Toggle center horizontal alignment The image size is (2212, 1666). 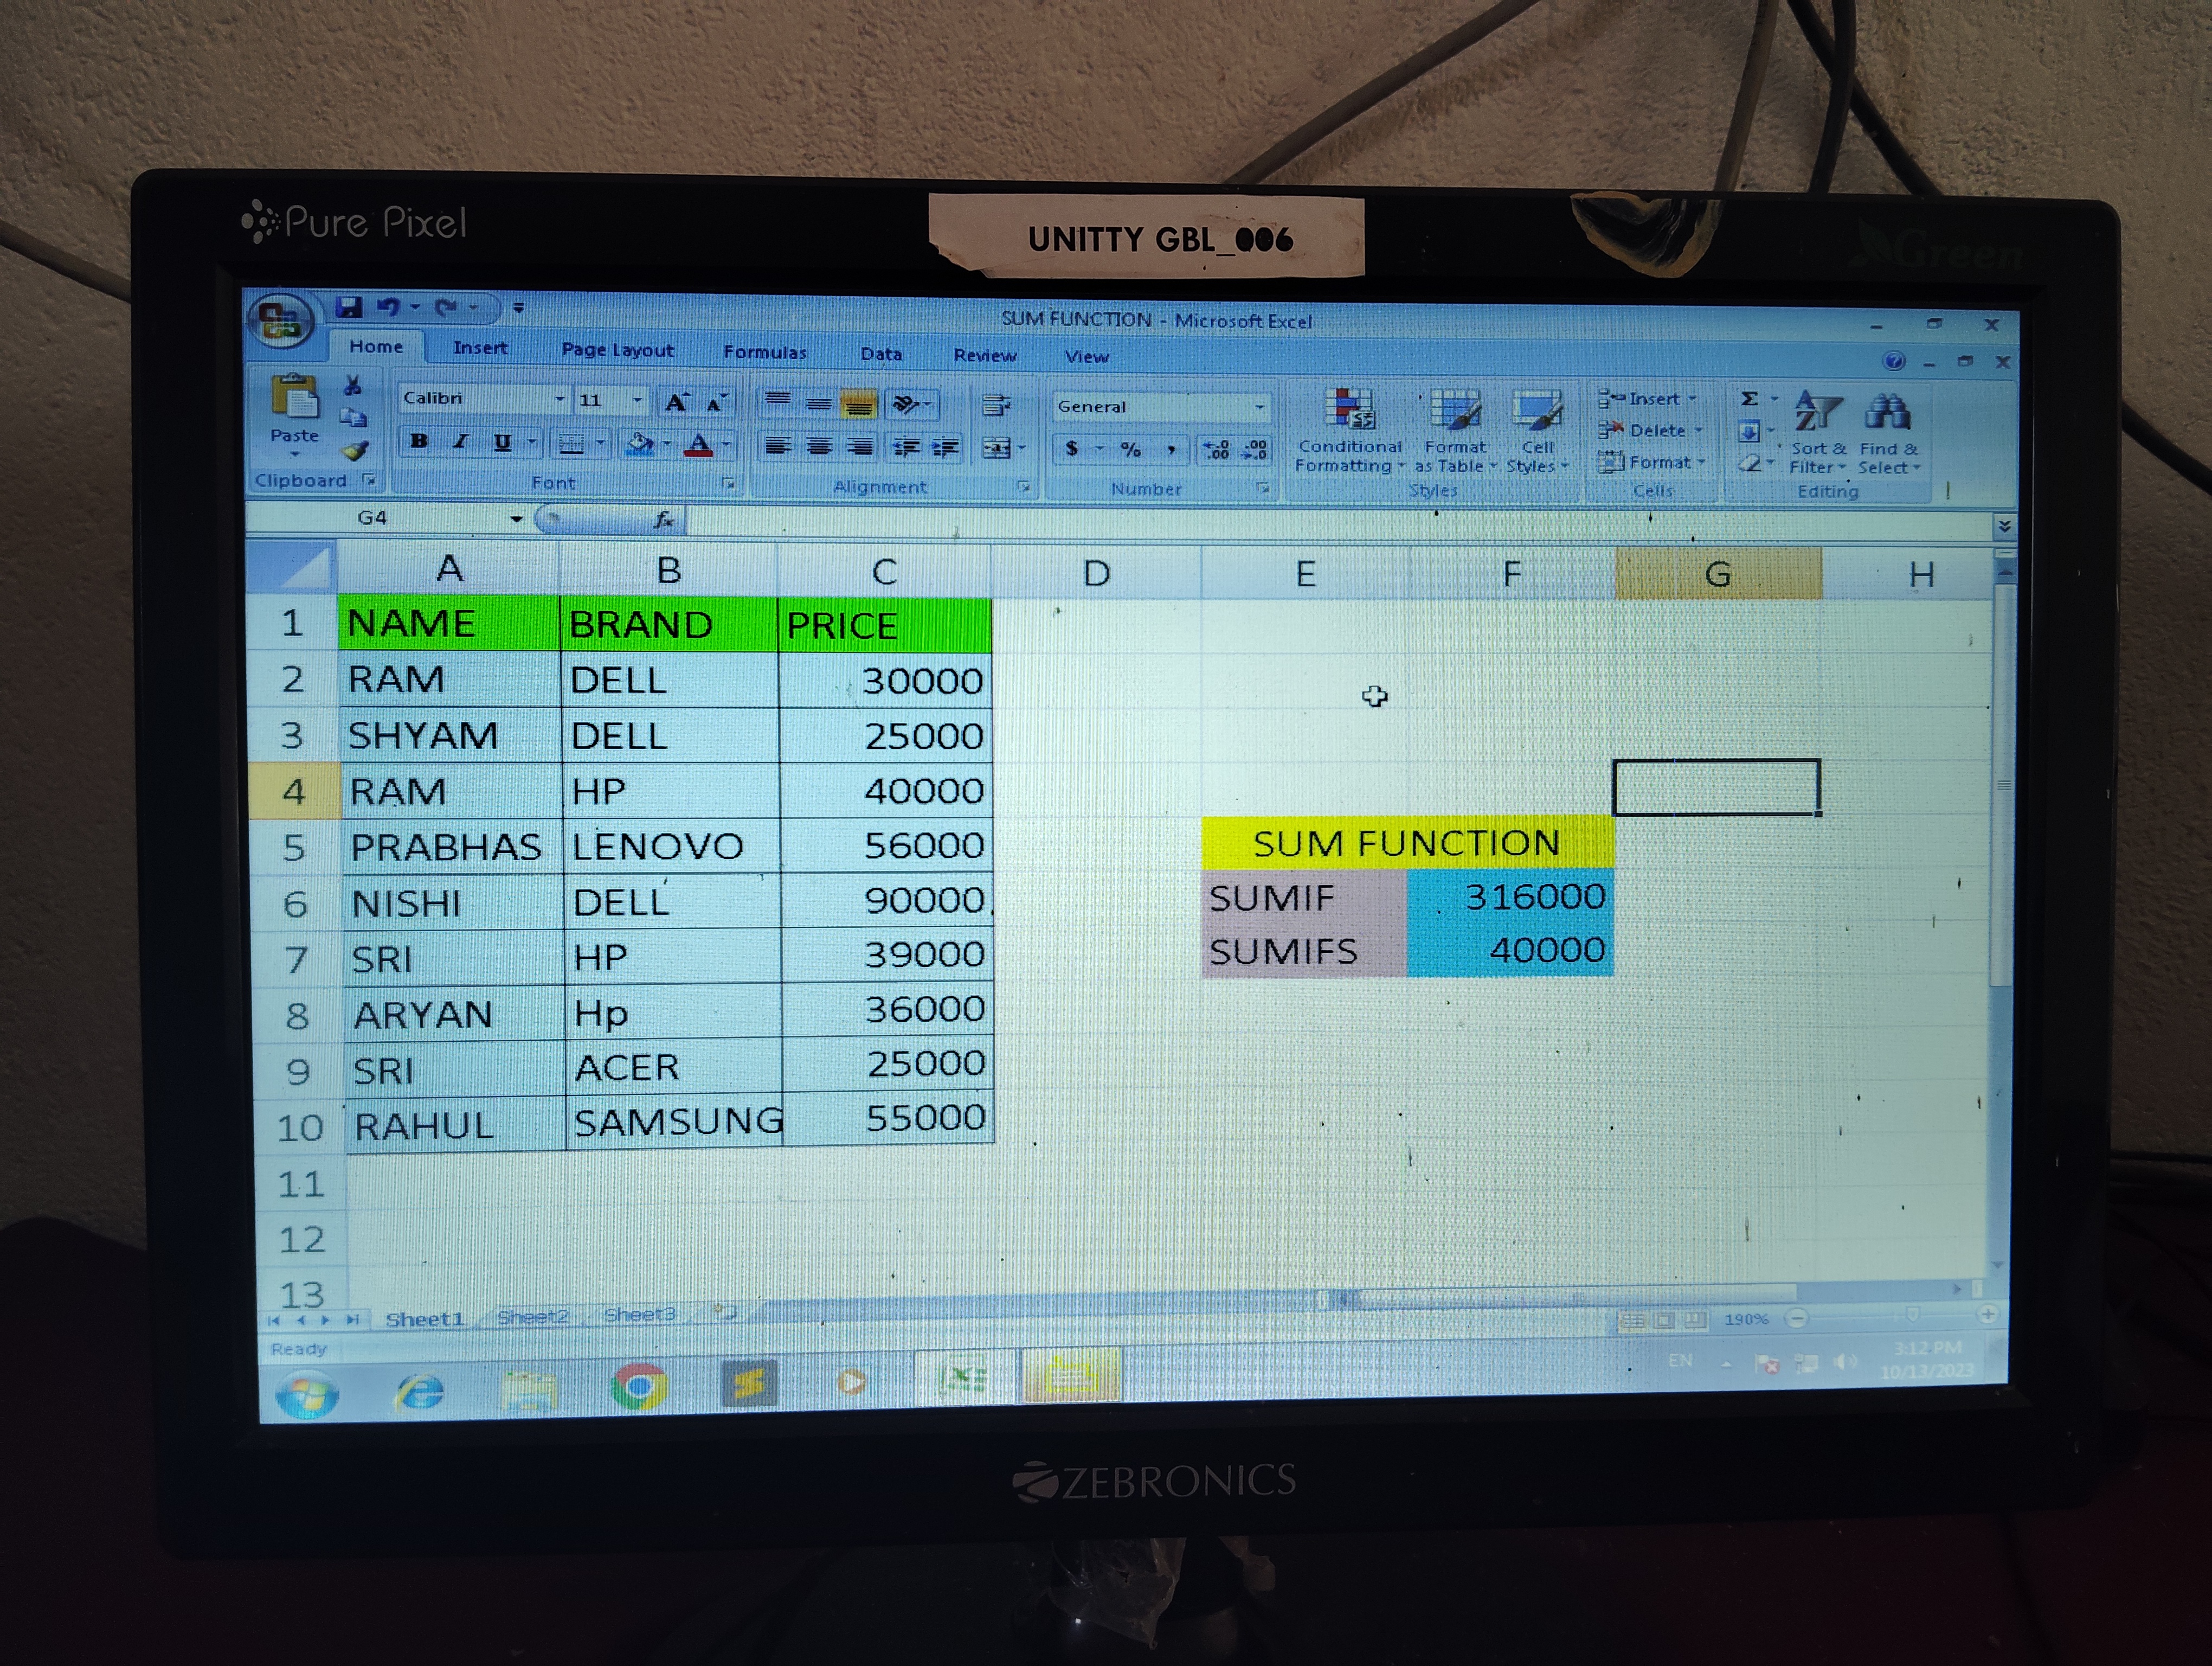(x=819, y=446)
